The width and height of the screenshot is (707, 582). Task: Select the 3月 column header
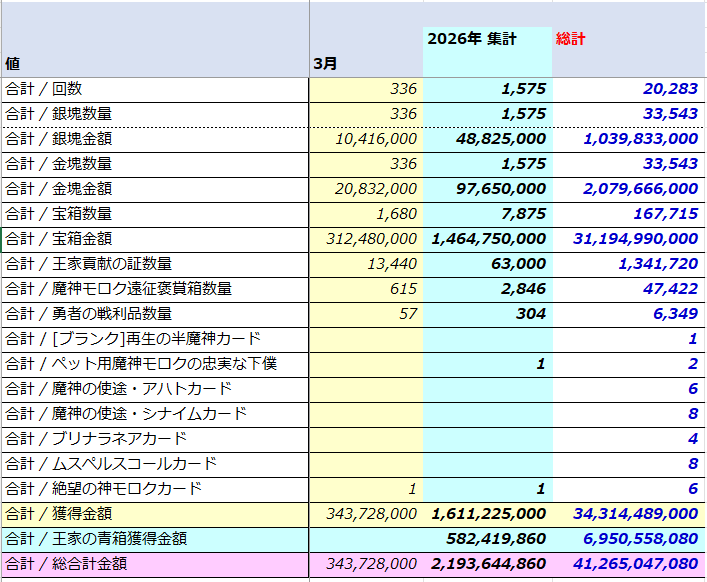click(325, 63)
